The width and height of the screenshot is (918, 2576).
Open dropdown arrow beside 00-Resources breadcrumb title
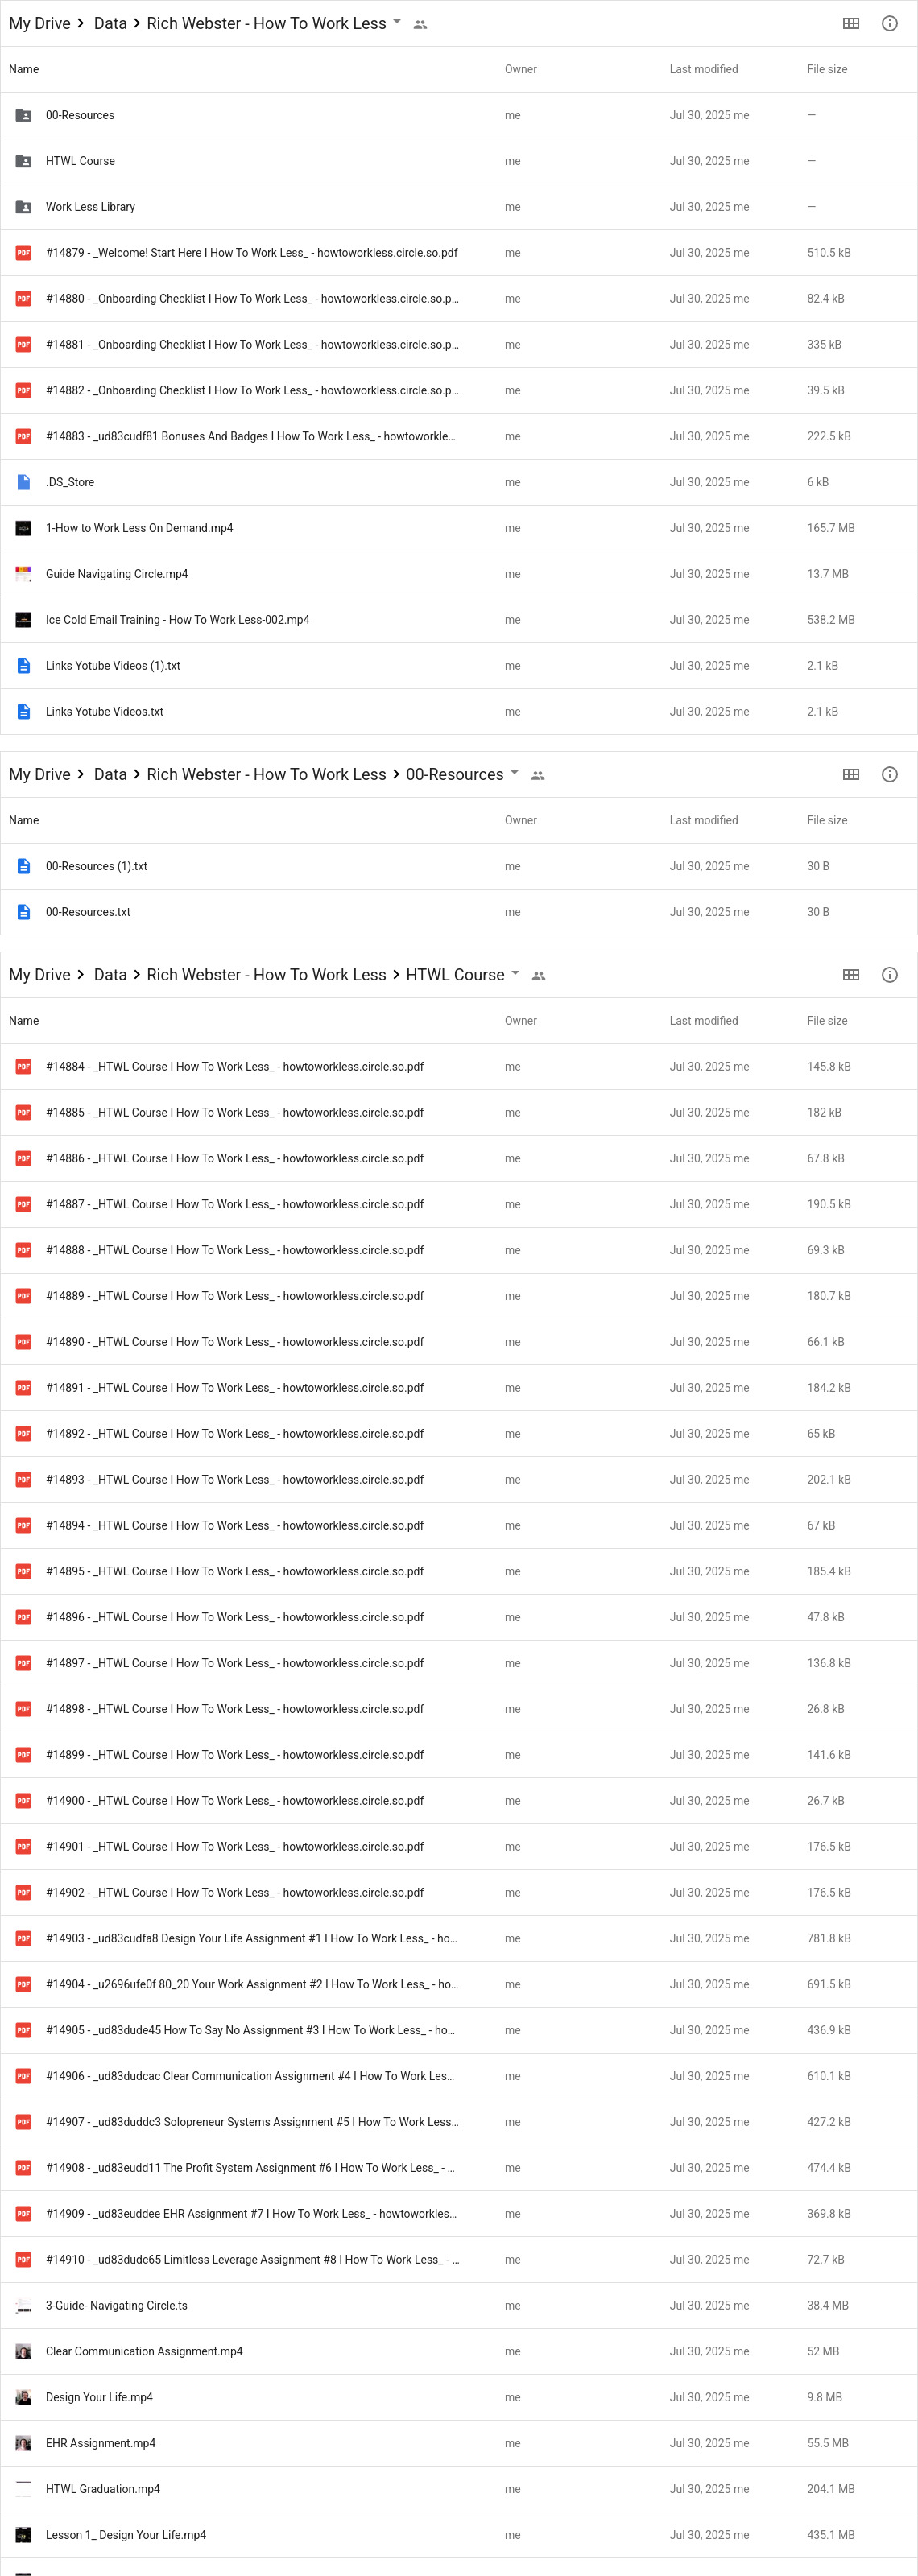tap(514, 773)
